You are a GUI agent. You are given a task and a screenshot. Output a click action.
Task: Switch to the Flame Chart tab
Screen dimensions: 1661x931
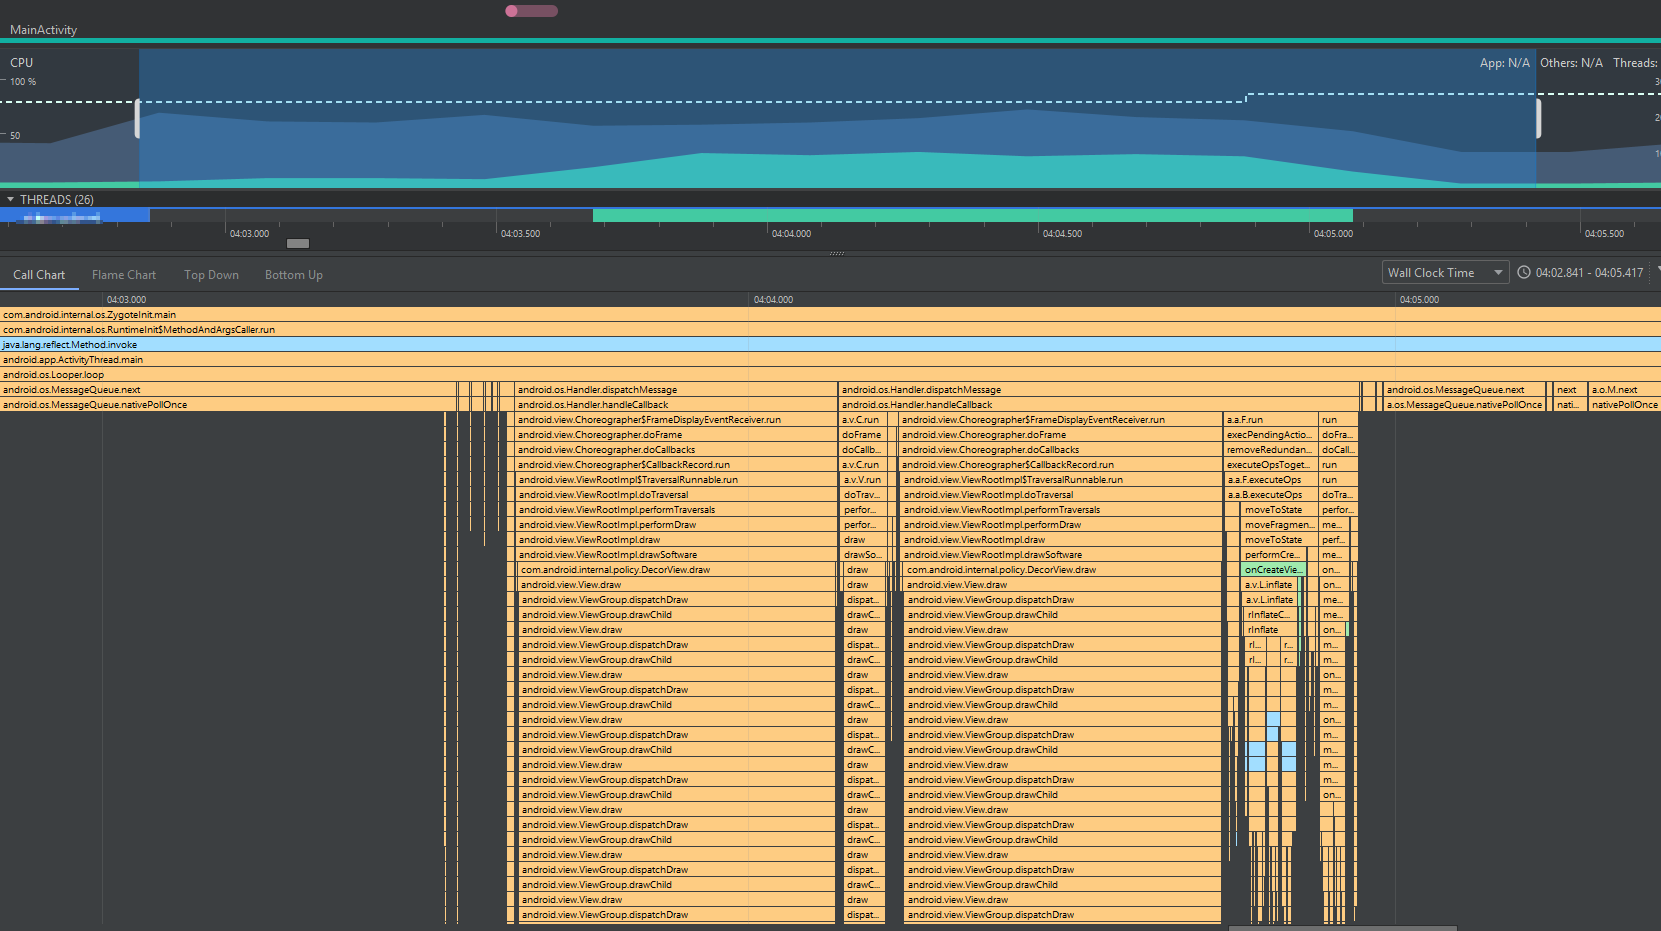tap(124, 275)
